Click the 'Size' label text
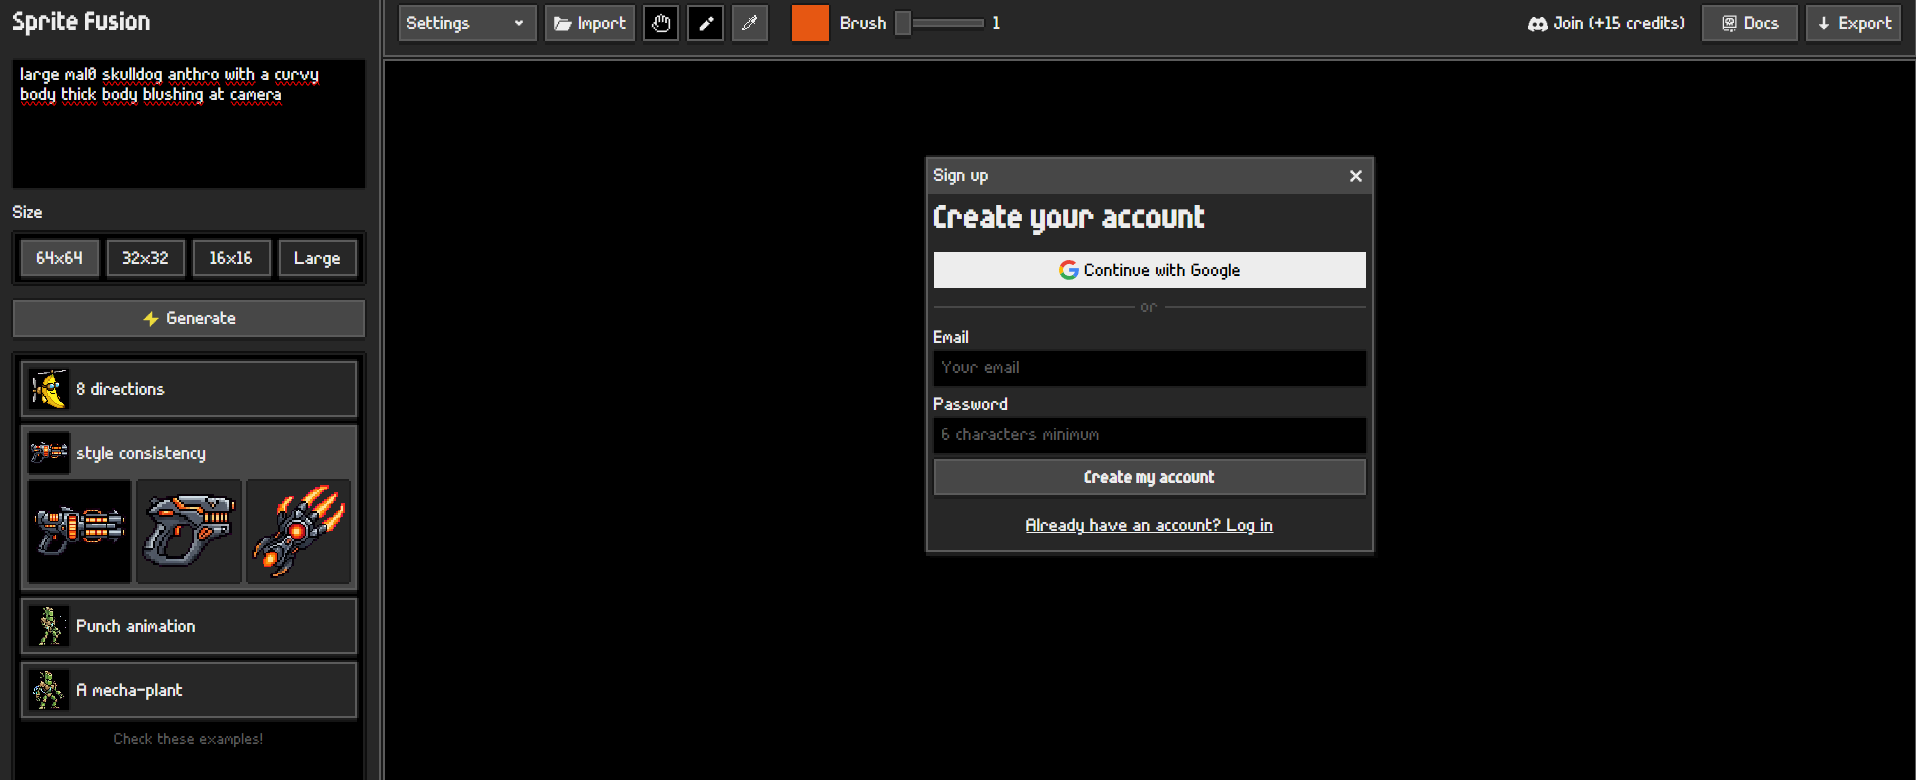The image size is (1916, 780). (x=27, y=212)
